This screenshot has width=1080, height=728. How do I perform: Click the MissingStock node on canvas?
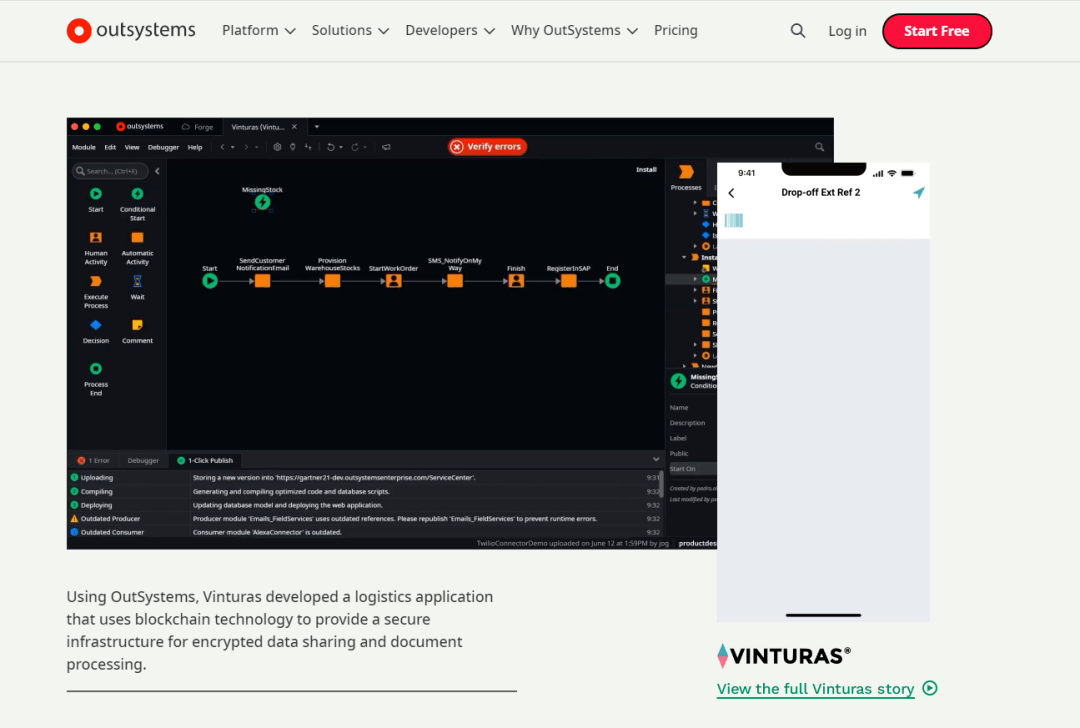(x=262, y=202)
